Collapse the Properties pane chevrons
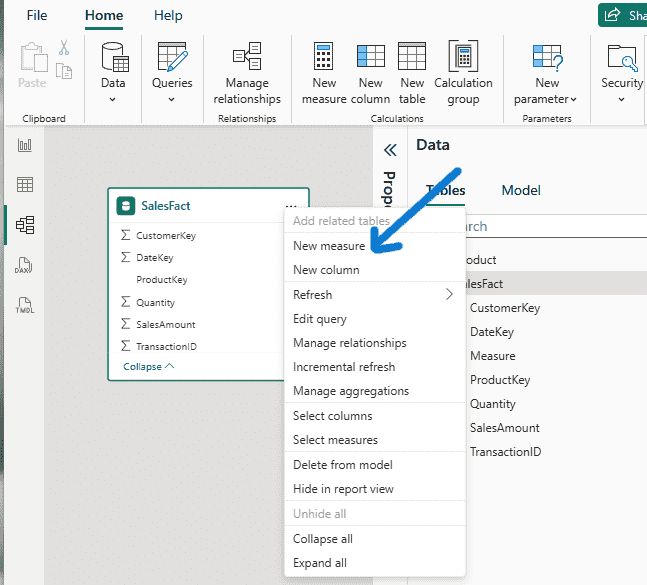This screenshot has width=647, height=585. [390, 150]
